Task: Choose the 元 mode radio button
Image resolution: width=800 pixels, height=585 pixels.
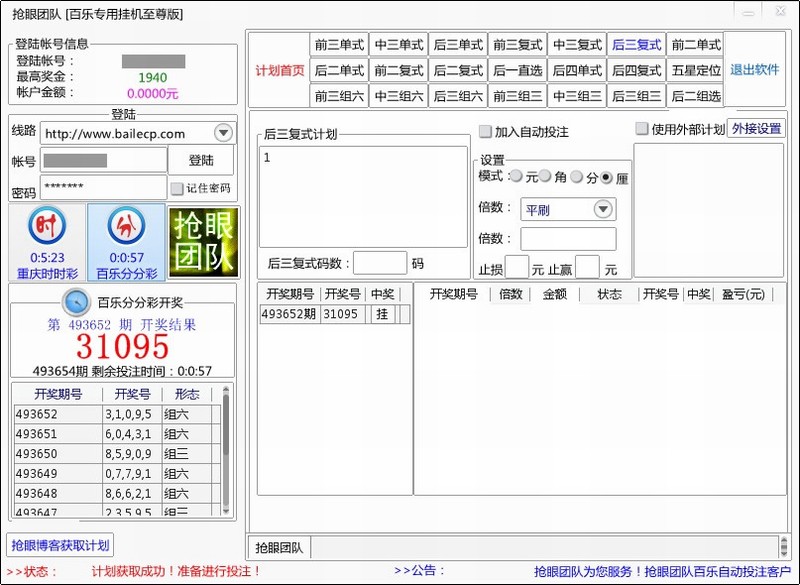Action: coord(516,177)
